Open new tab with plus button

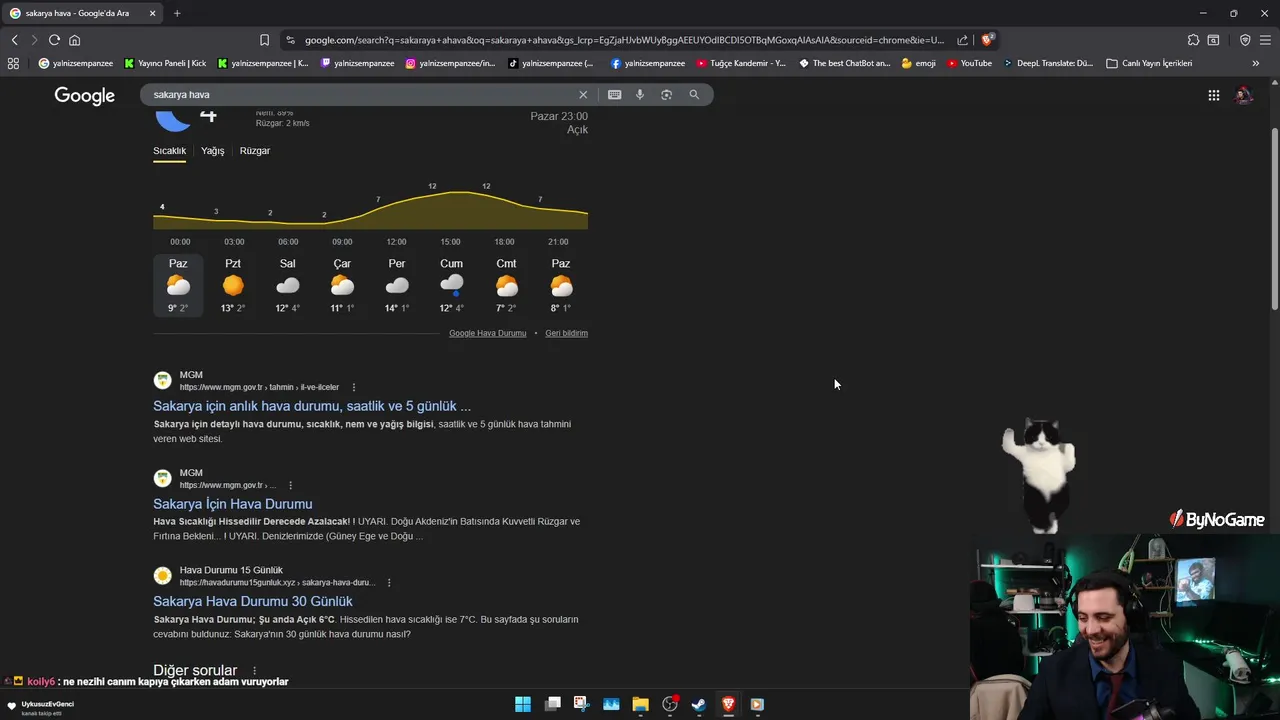[x=177, y=13]
